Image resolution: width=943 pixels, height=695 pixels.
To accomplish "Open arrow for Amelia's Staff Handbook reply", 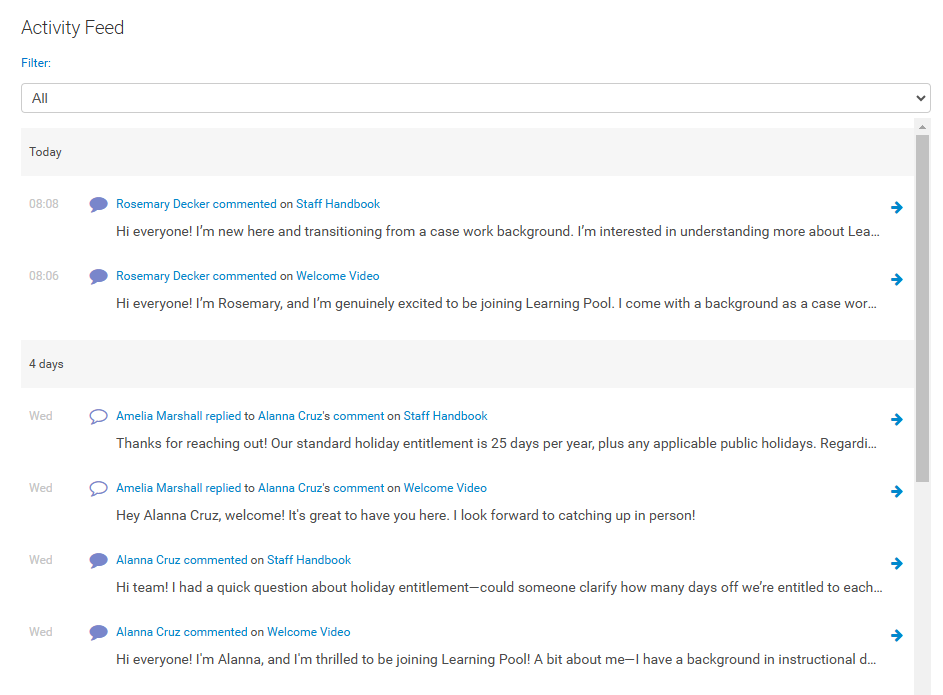I will (x=897, y=420).
